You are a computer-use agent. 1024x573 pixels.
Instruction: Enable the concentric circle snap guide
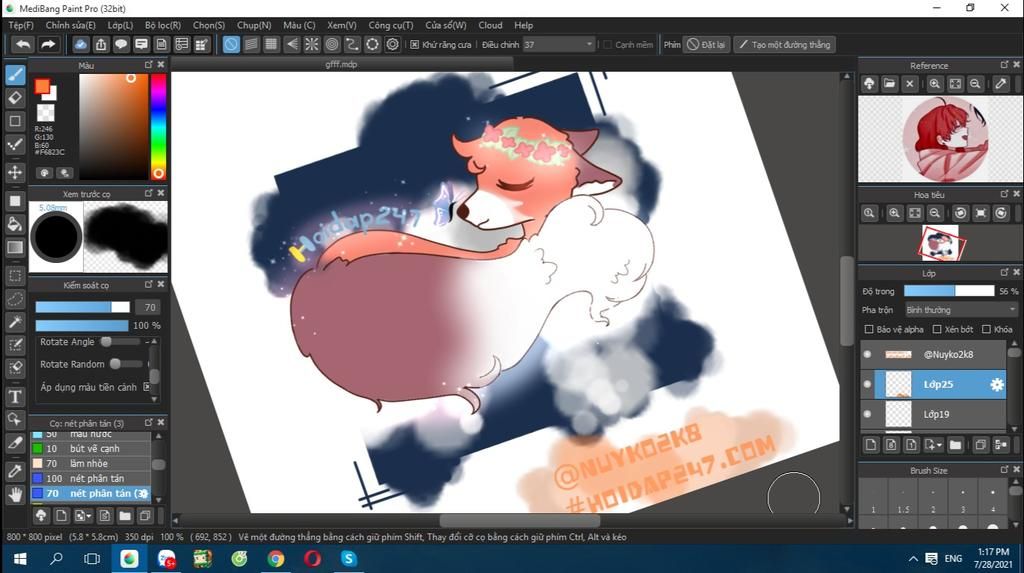[332, 44]
